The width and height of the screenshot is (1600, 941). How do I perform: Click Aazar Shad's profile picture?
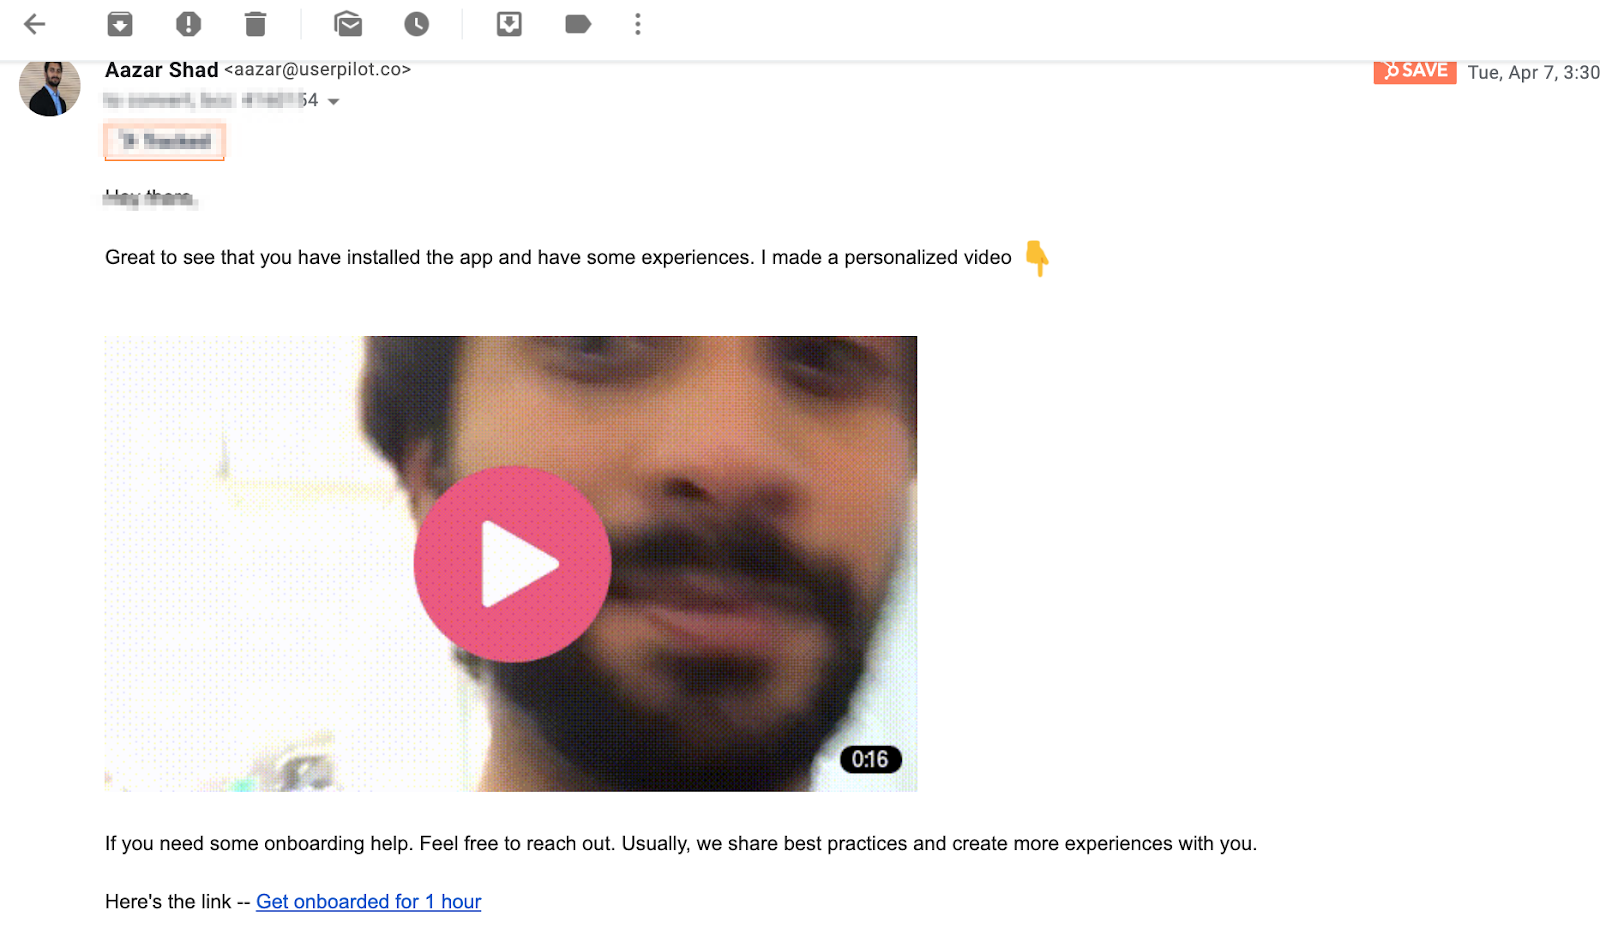tap(50, 87)
